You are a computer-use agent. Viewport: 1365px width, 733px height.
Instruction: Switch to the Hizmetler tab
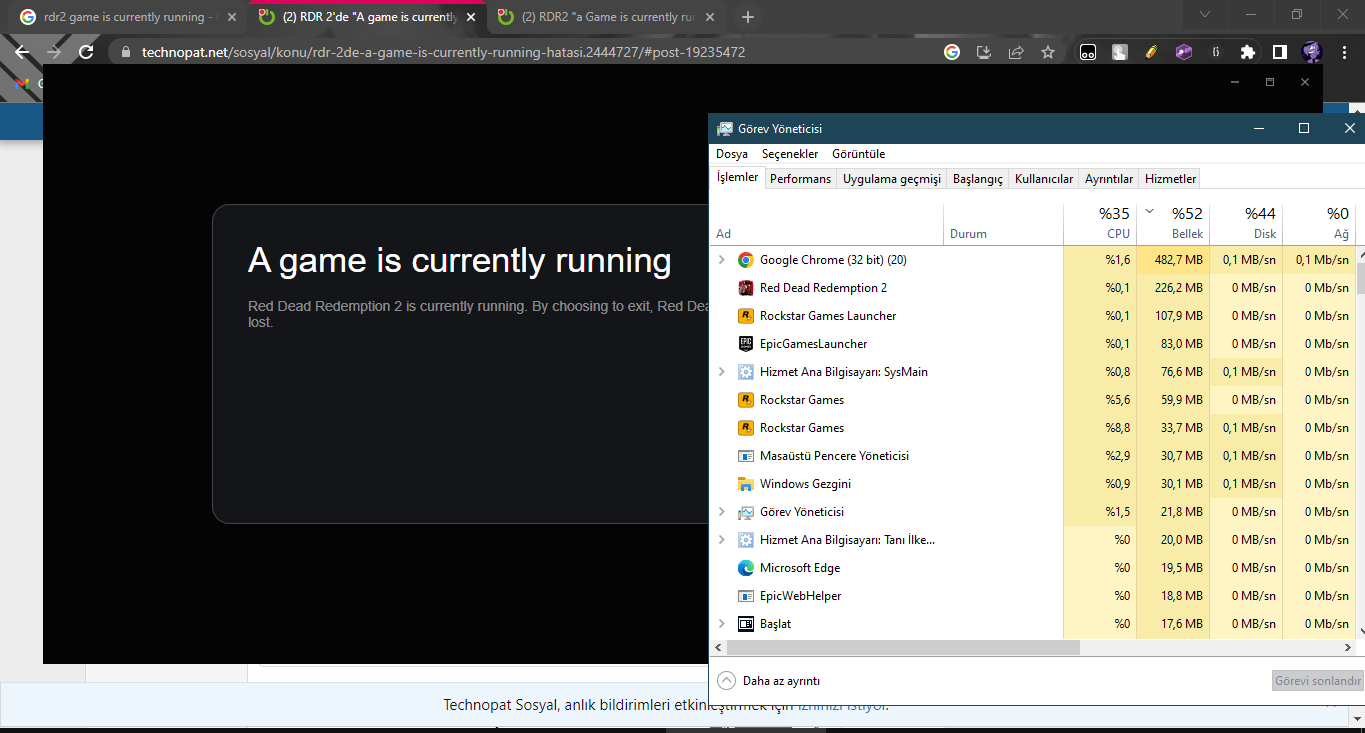(x=1170, y=179)
